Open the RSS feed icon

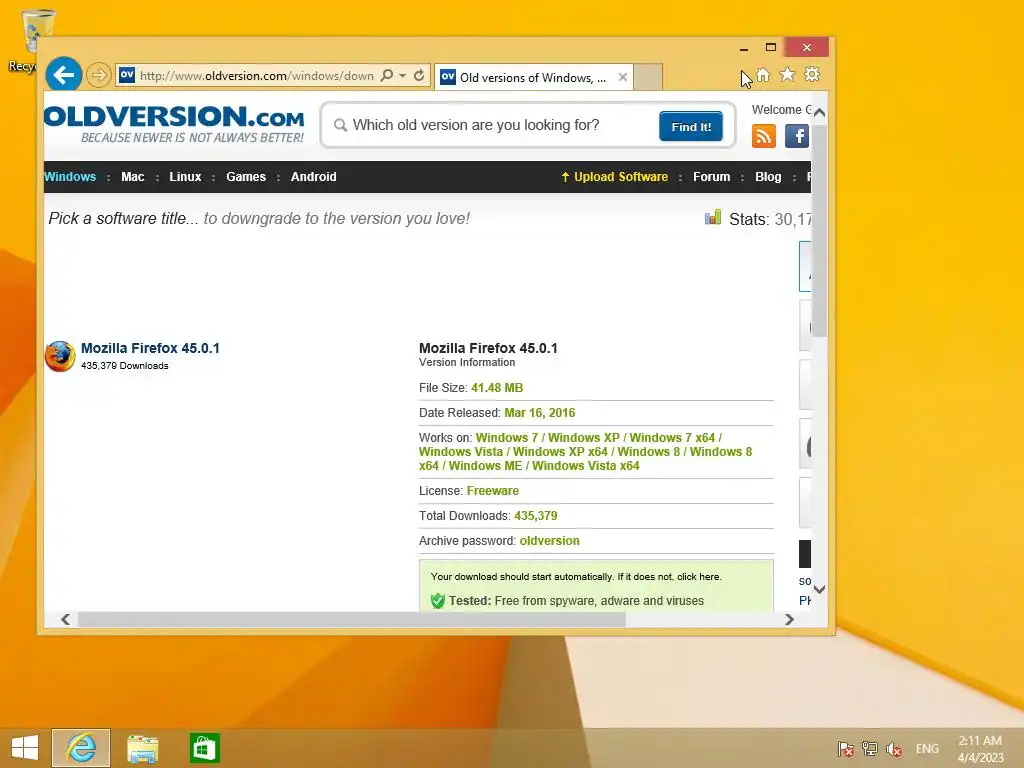(763, 136)
